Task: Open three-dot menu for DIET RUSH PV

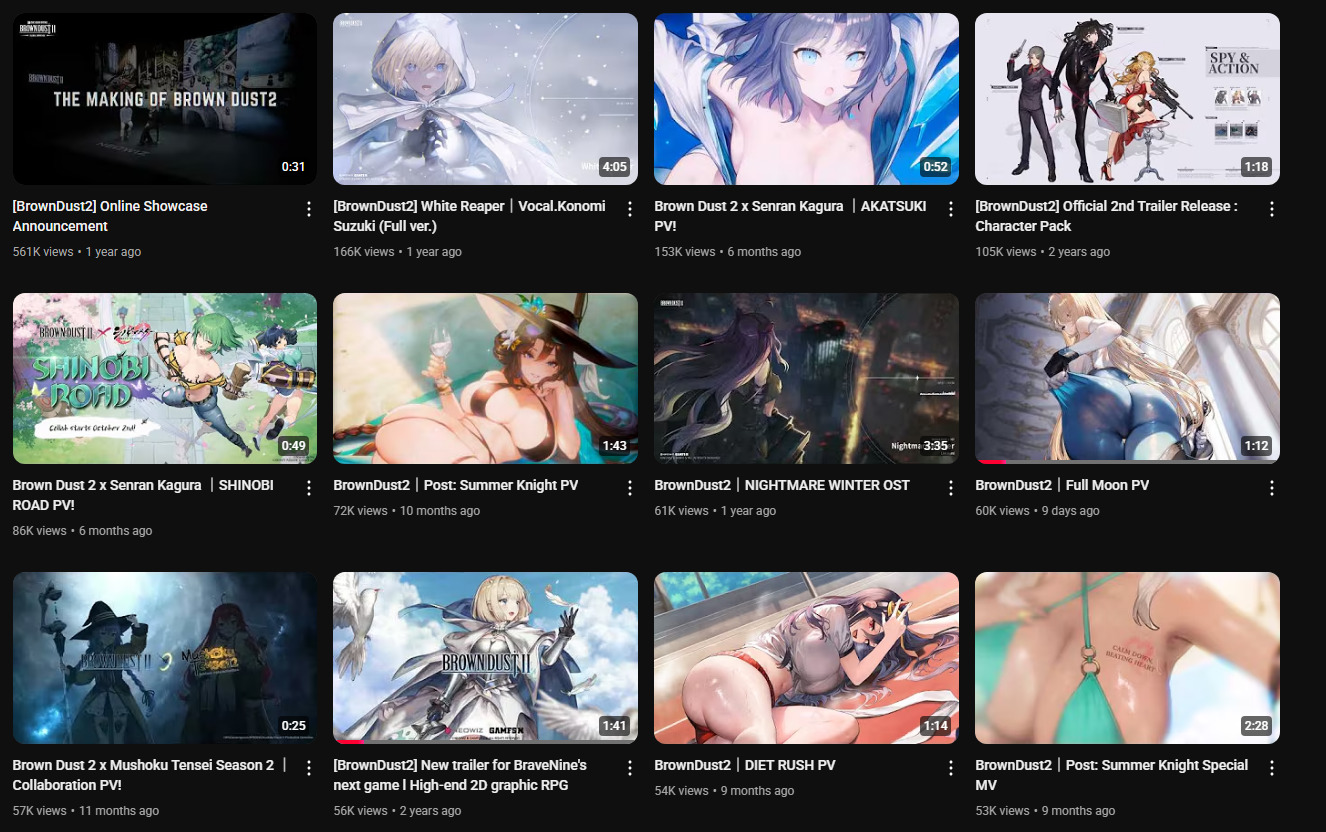Action: (x=950, y=768)
